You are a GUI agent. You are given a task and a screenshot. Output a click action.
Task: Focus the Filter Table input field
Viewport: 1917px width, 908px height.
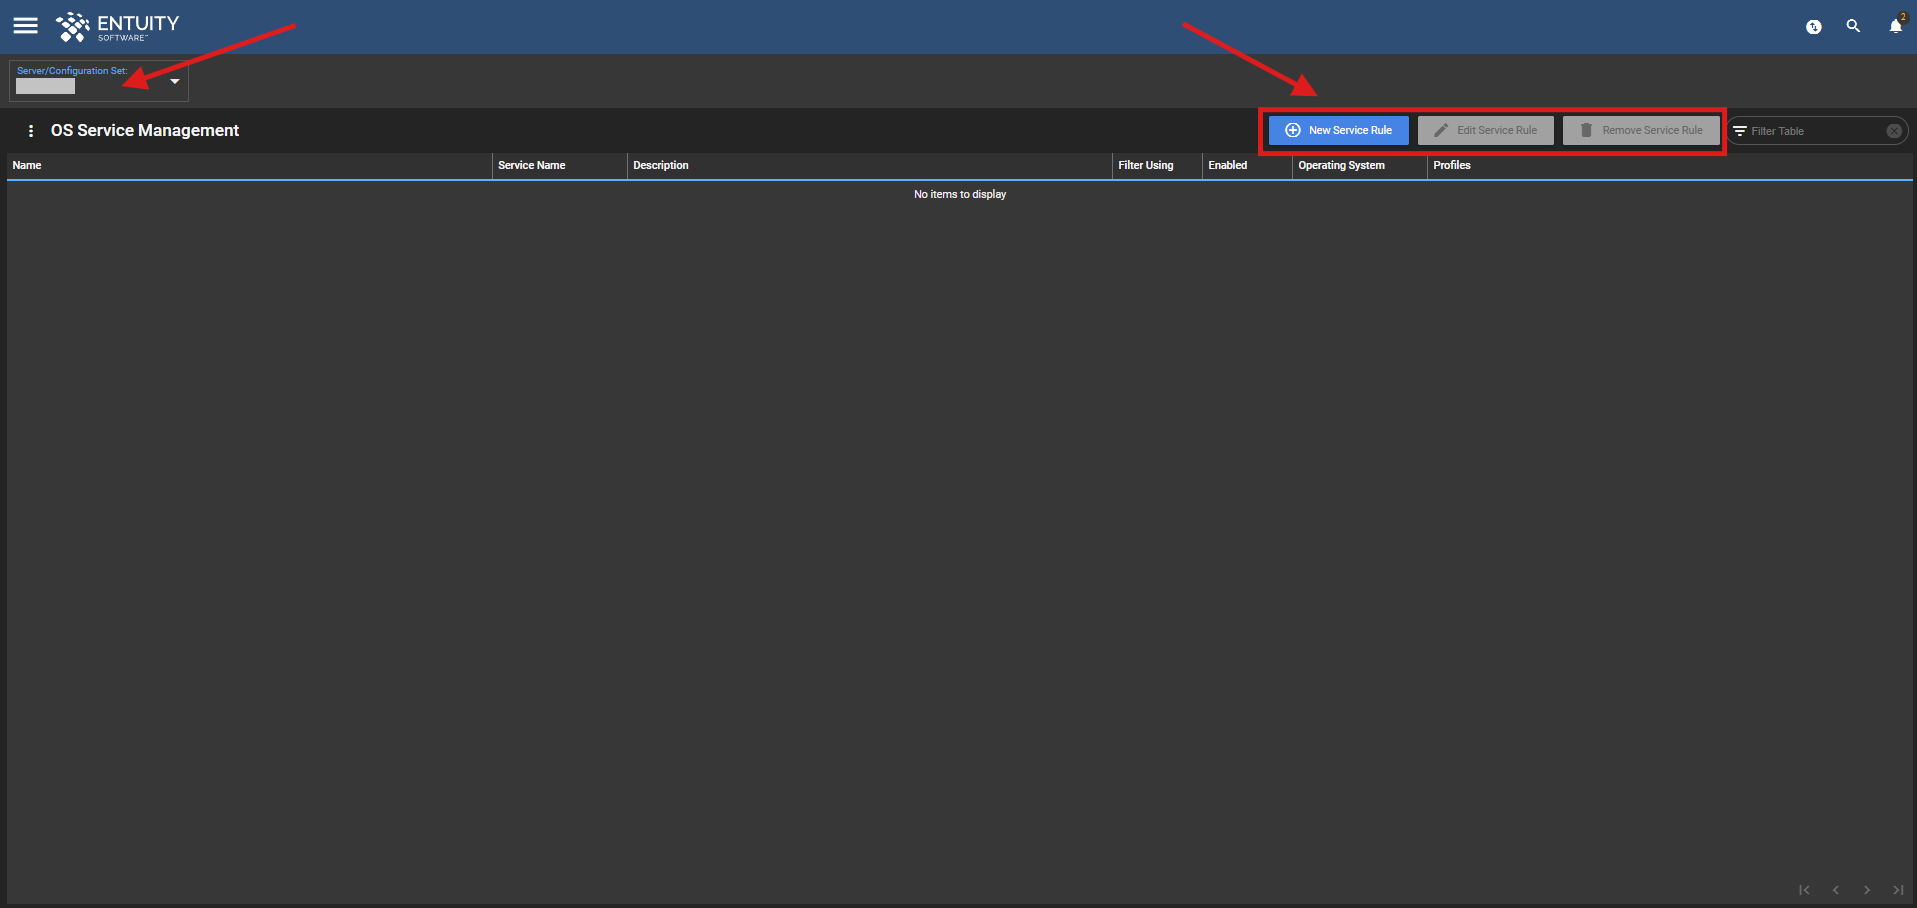1815,131
